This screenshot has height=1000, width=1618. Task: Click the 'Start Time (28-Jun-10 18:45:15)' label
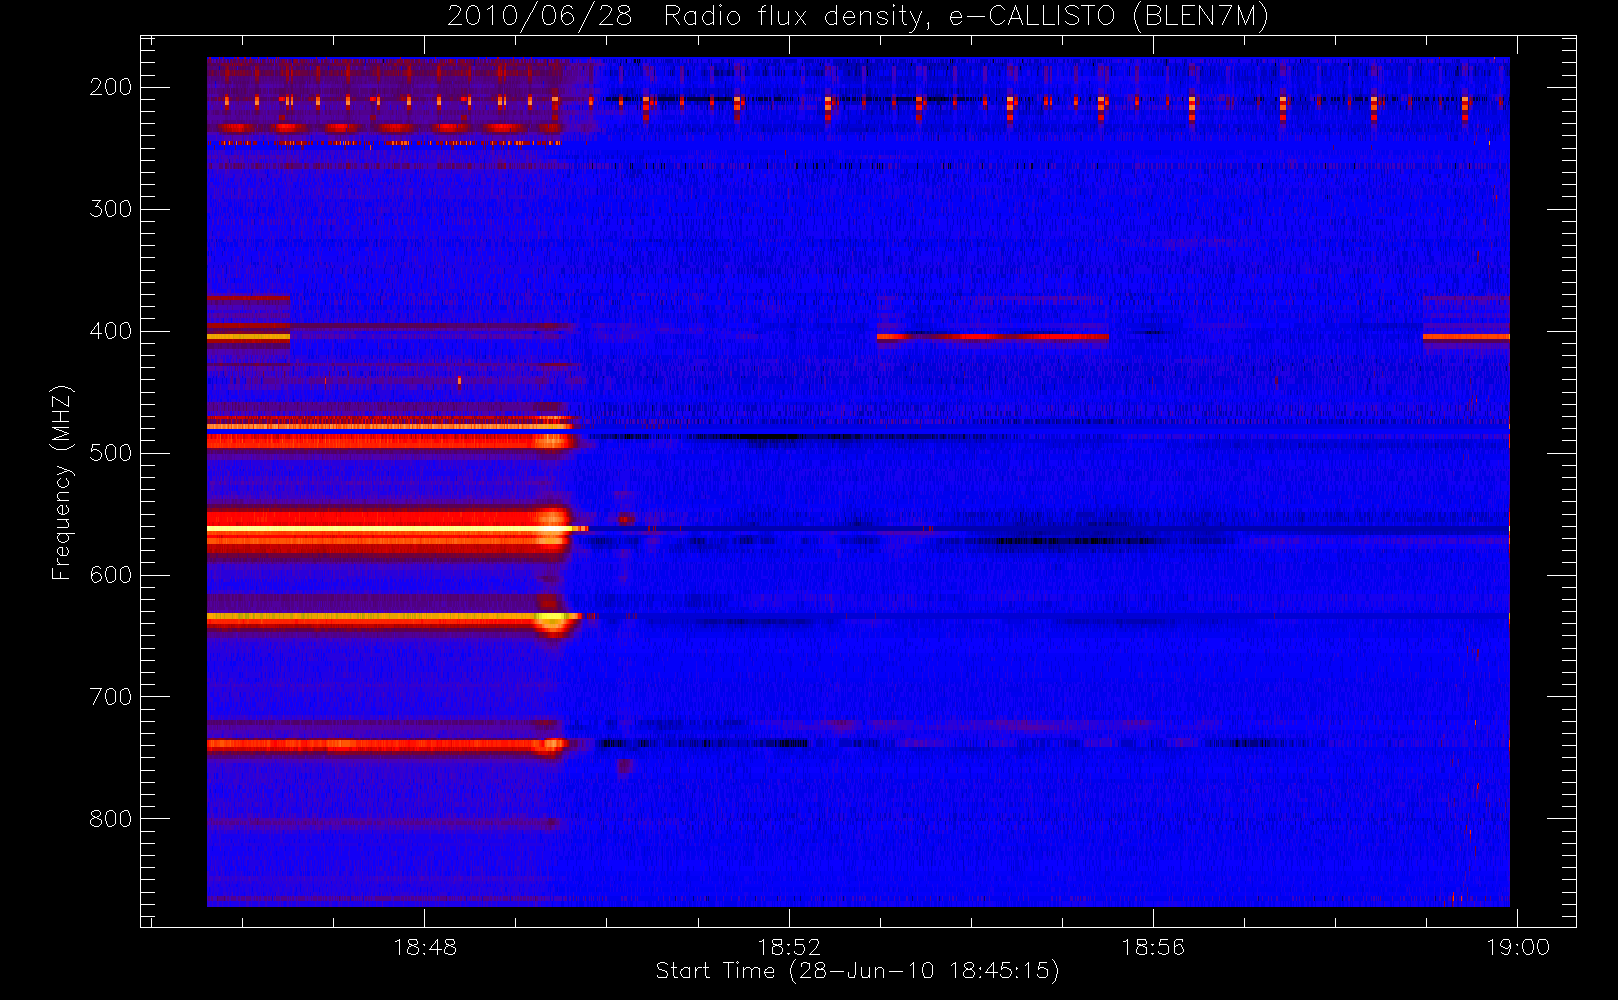857,971
